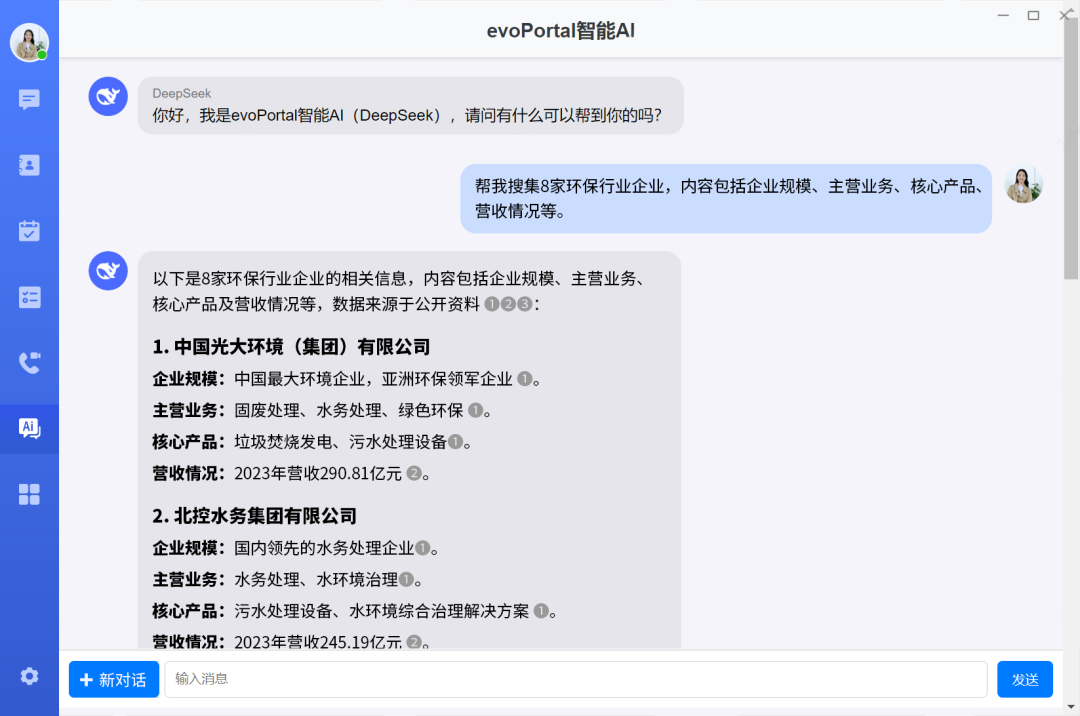The image size is (1080, 716).
Task: Select the AI assistant sidebar icon
Action: click(x=29, y=428)
